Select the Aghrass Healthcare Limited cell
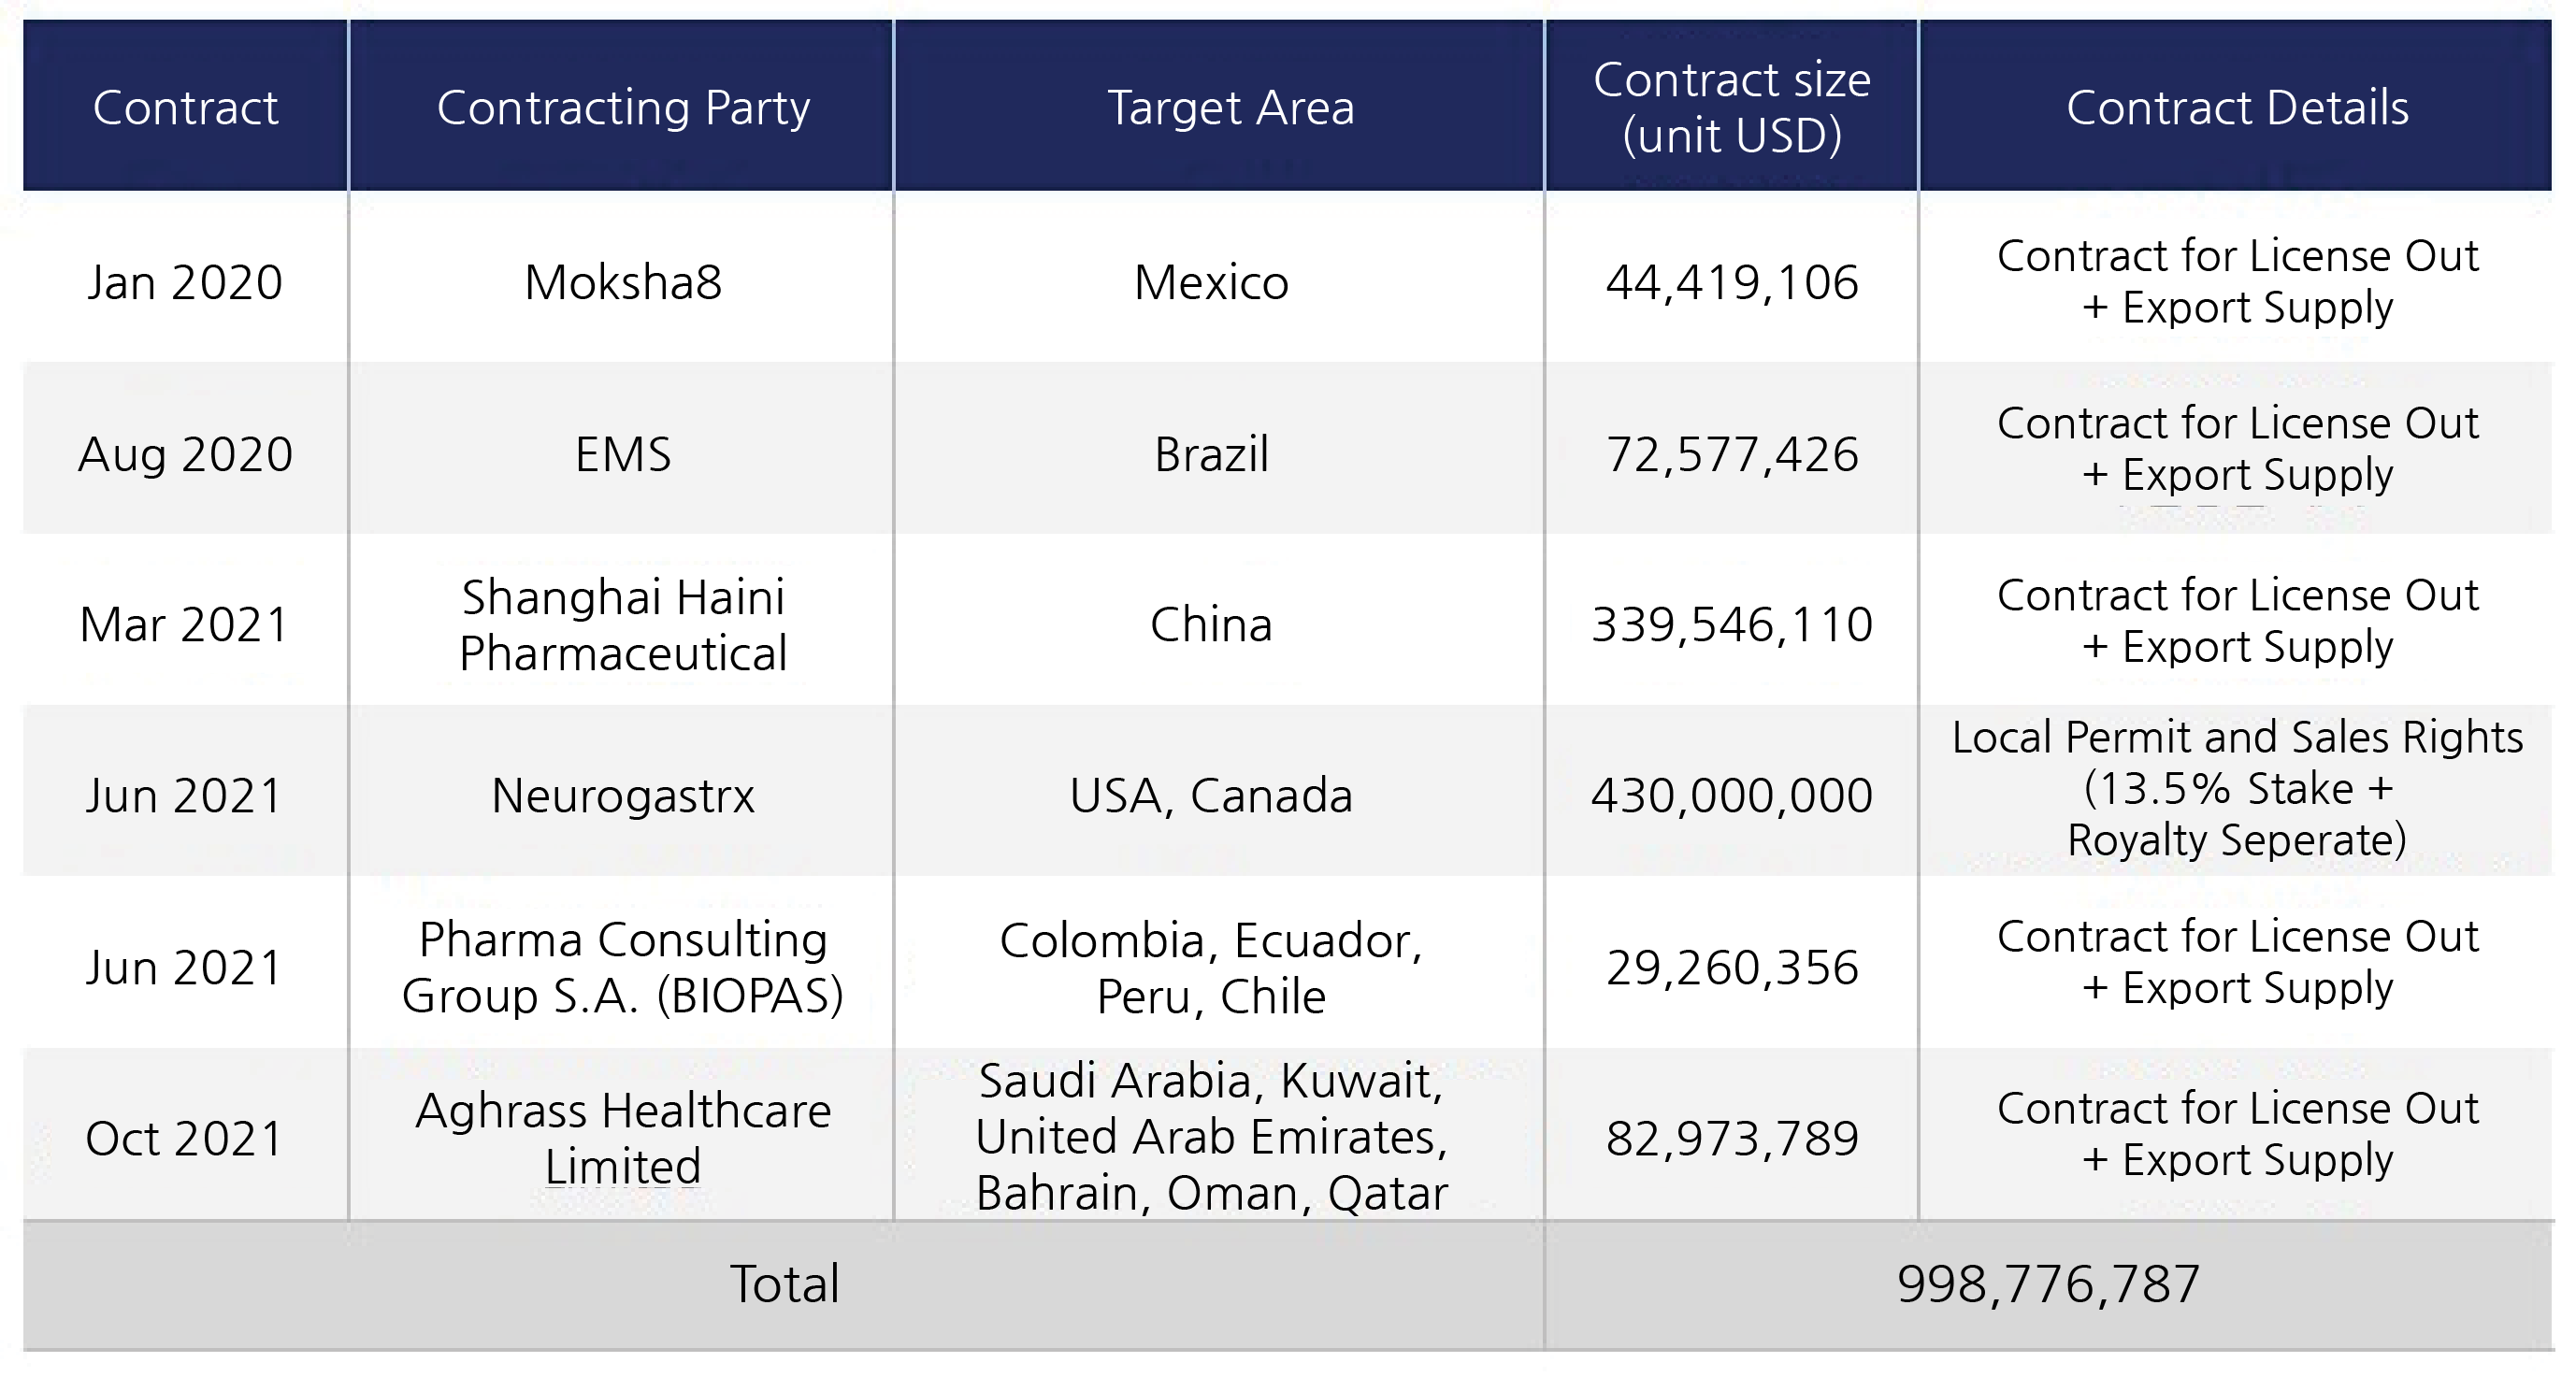Viewport: 2576px width, 1391px height. click(x=622, y=1138)
